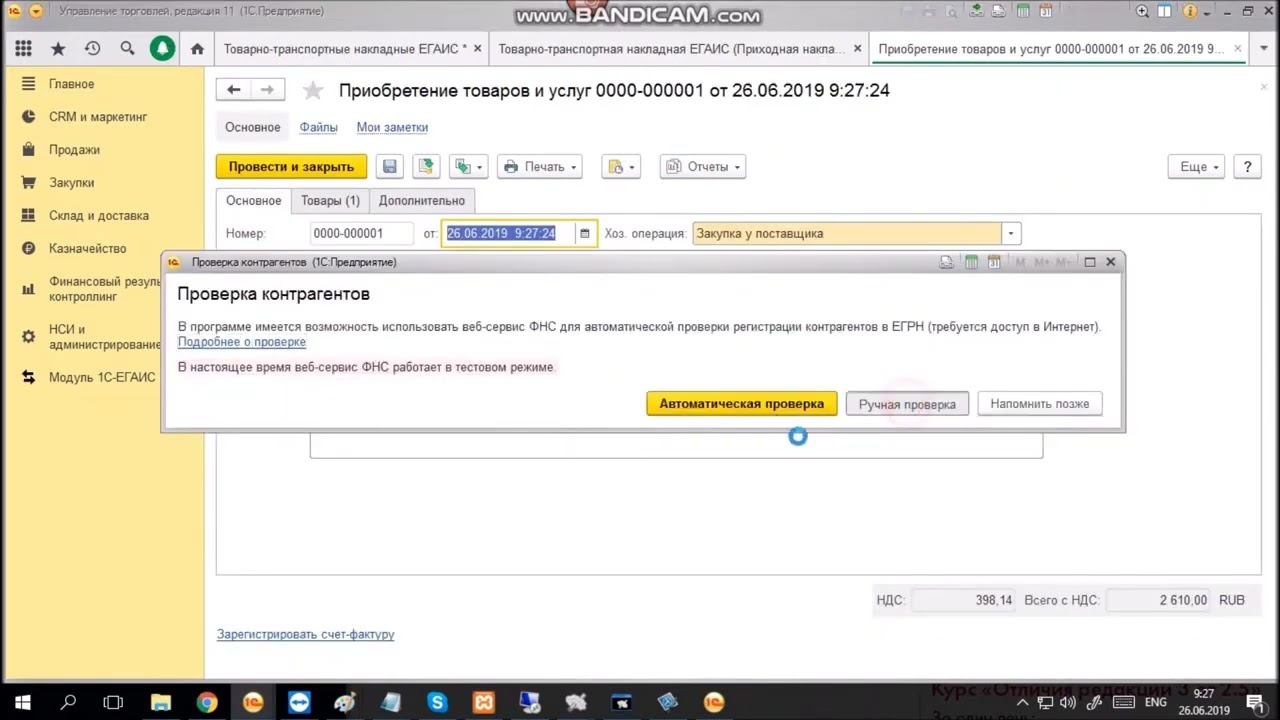Expand the Еще menu
This screenshot has height=720, width=1280.
[1197, 167]
